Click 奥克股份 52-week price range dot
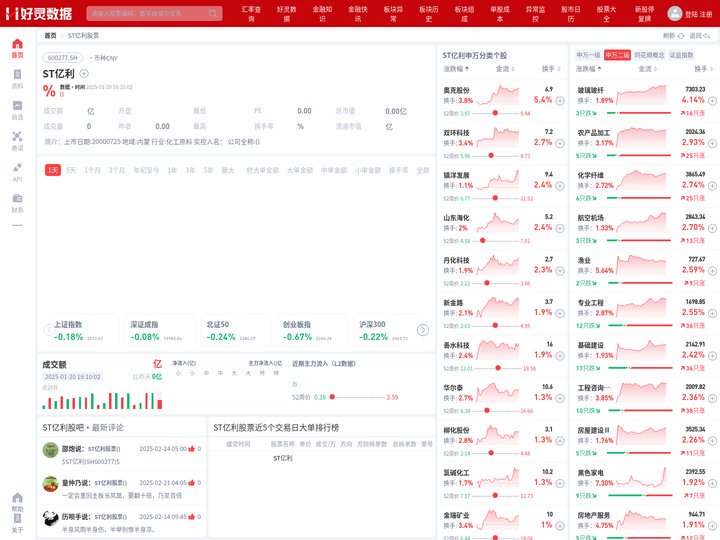 (x=495, y=113)
